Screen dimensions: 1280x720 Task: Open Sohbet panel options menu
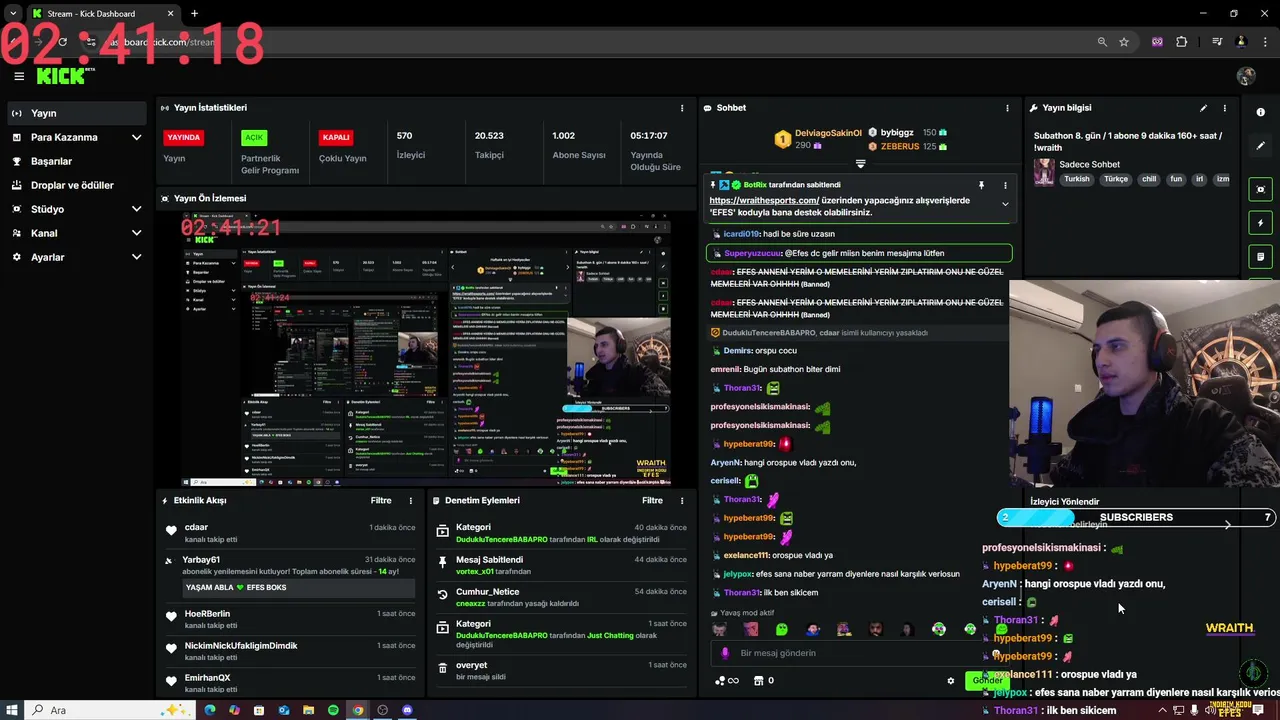tap(1007, 108)
